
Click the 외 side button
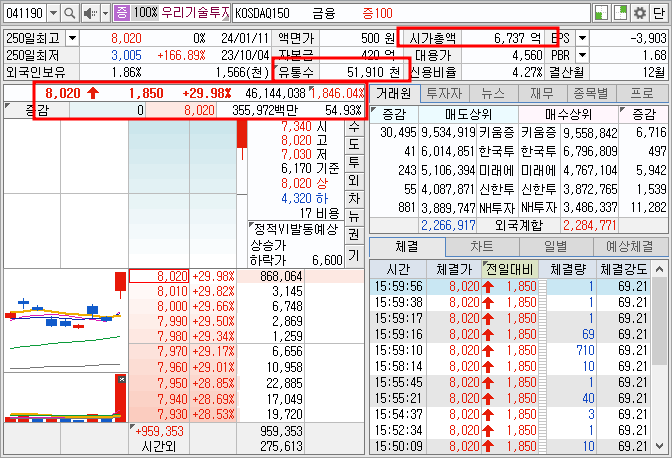[354, 180]
